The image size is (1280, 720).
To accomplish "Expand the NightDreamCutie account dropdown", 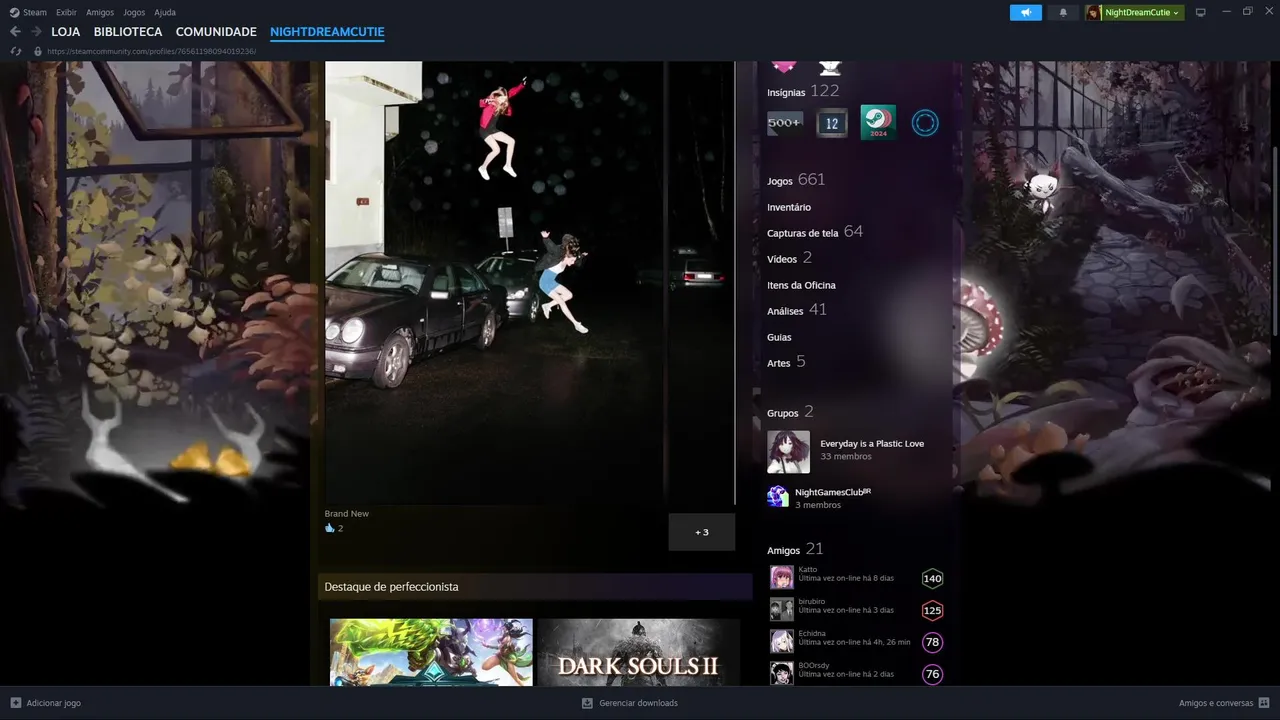I will coord(1135,12).
